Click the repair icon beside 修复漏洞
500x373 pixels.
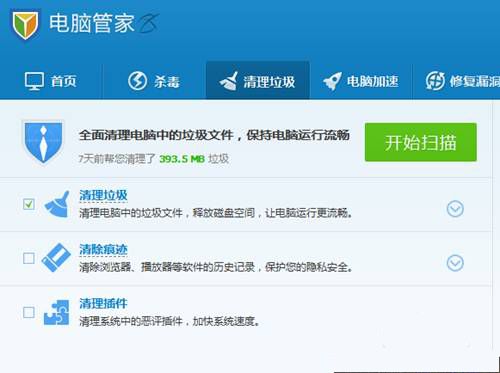(435, 81)
